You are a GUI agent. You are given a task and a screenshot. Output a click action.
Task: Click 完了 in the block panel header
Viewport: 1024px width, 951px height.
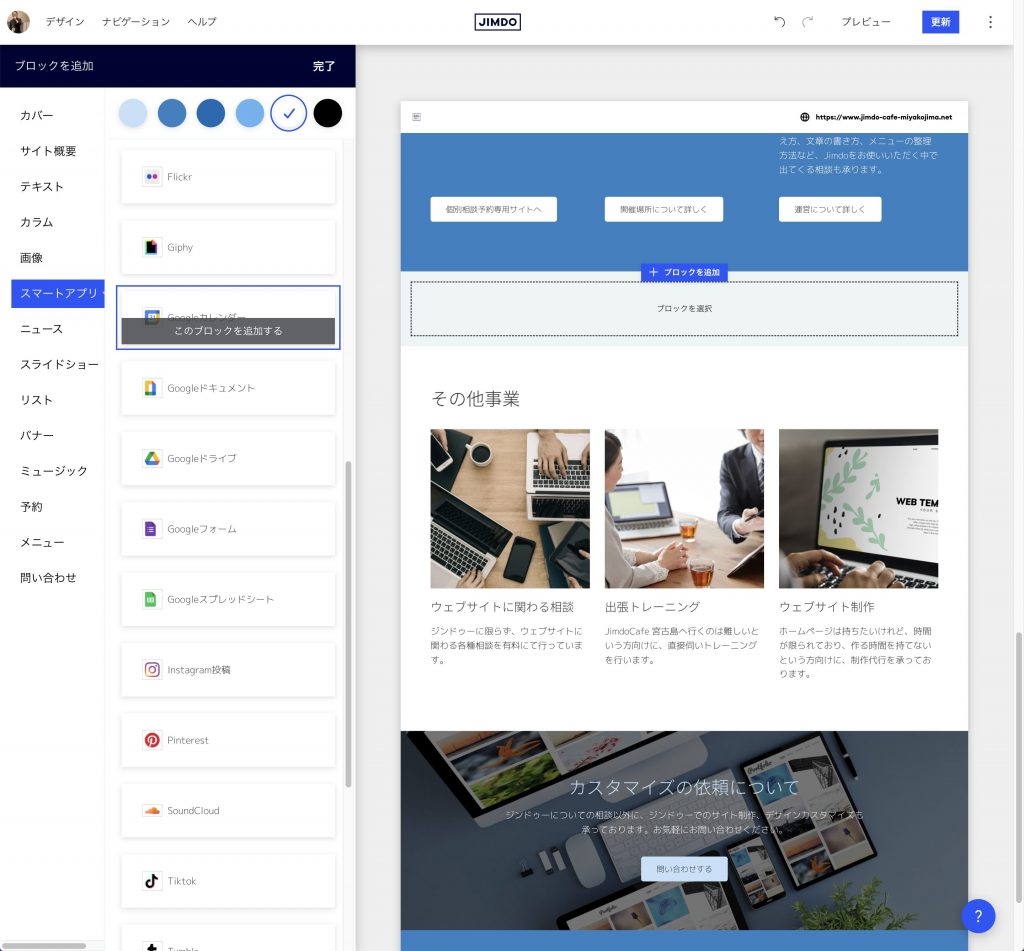point(324,66)
